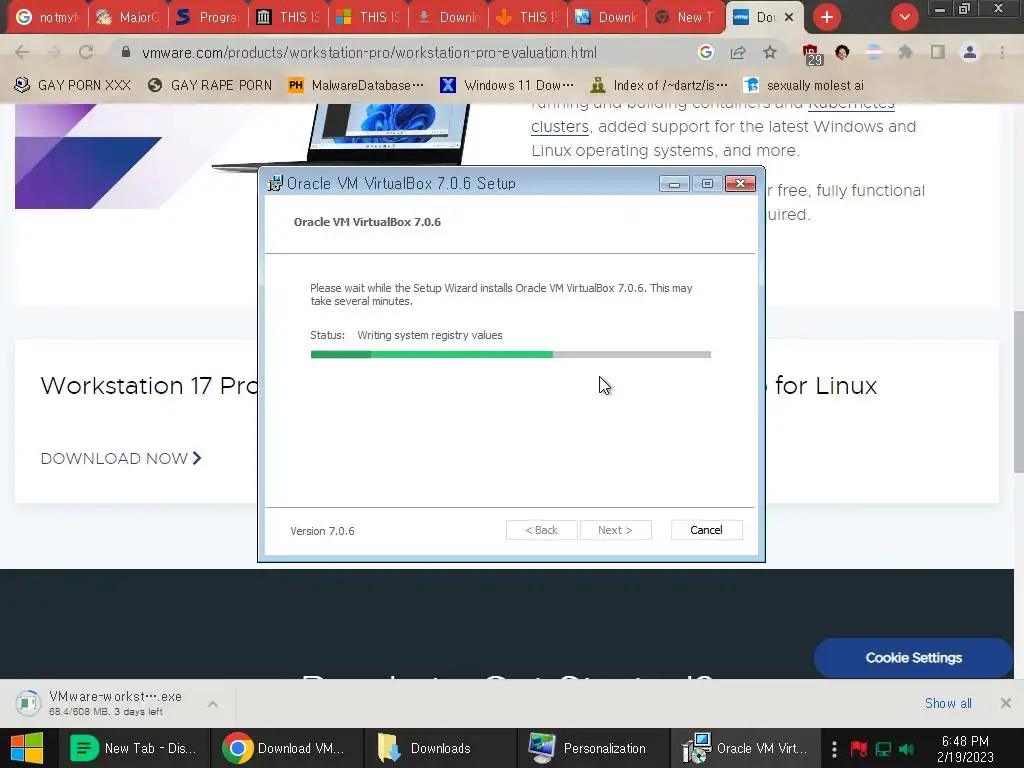The image size is (1024, 768).
Task: Follow the 'clusters' link on the page
Action: click(560, 127)
